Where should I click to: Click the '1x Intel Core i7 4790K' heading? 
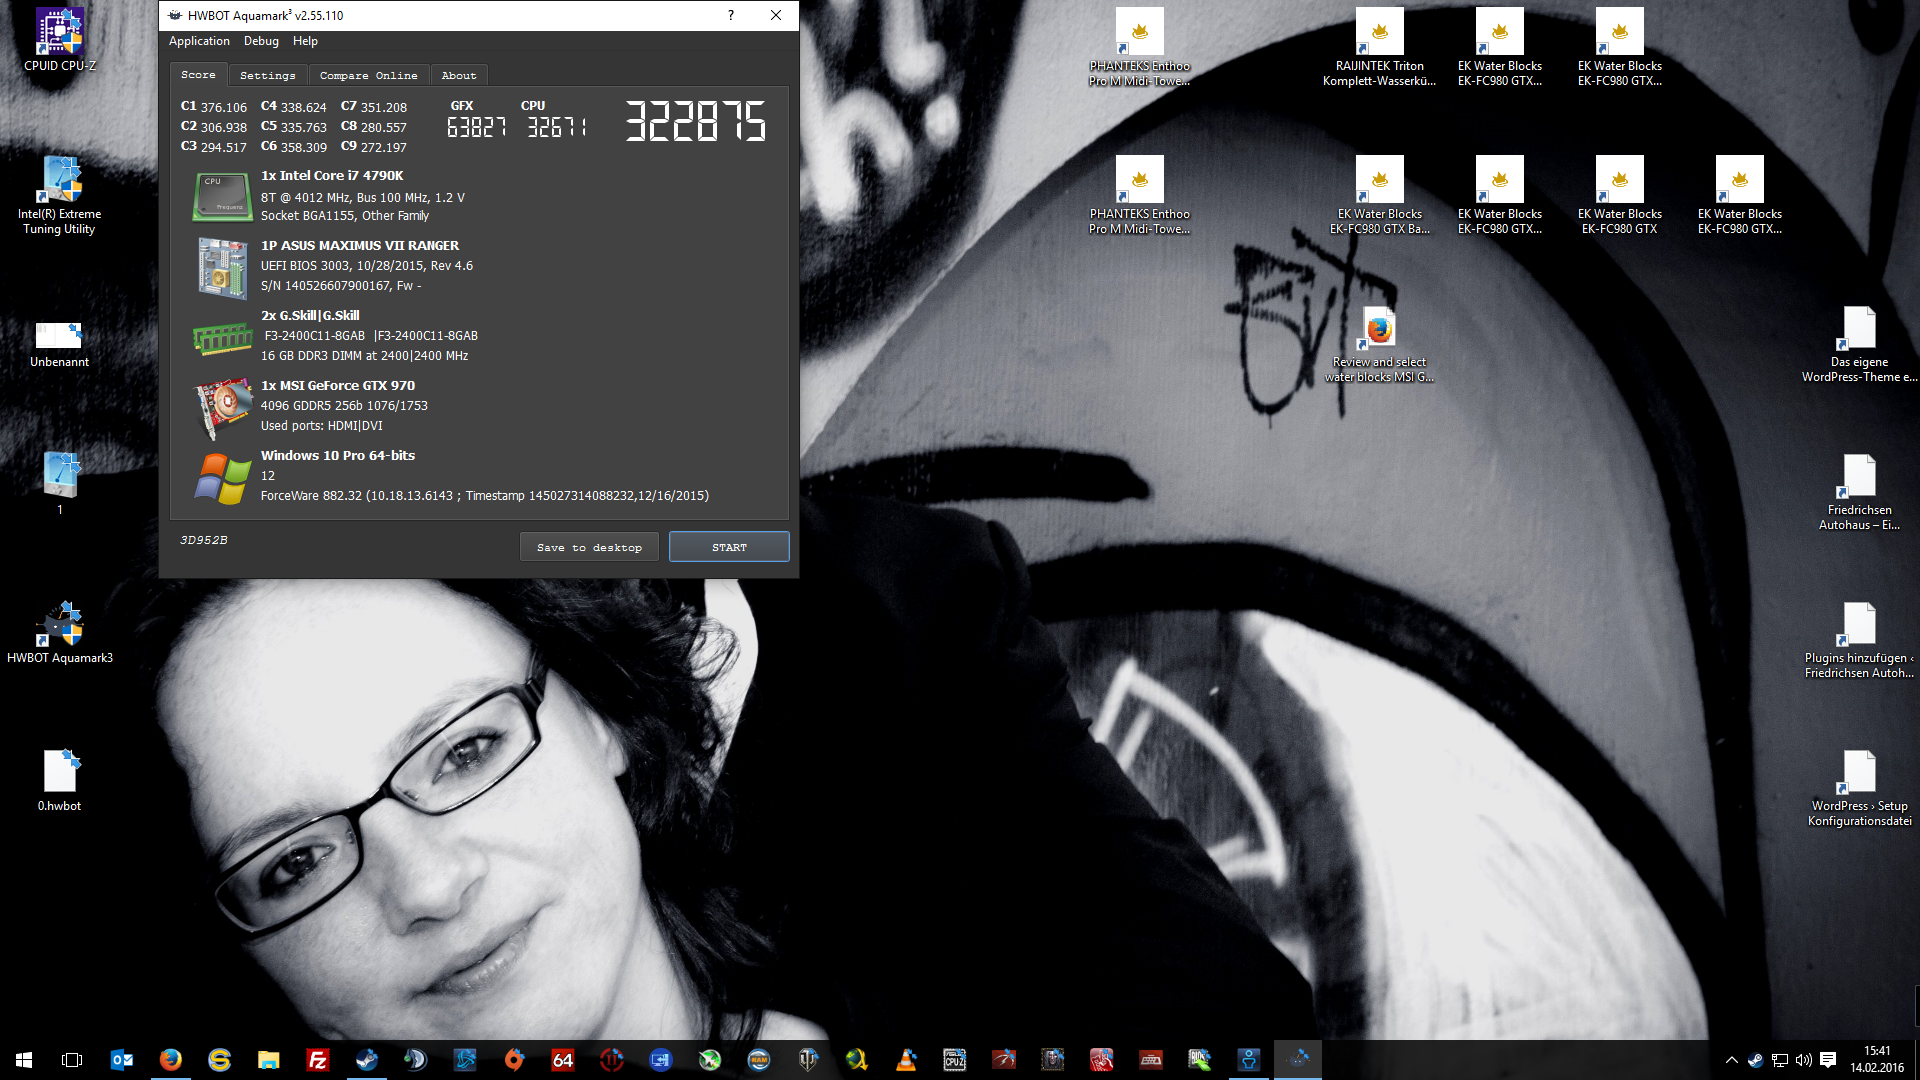tap(332, 176)
